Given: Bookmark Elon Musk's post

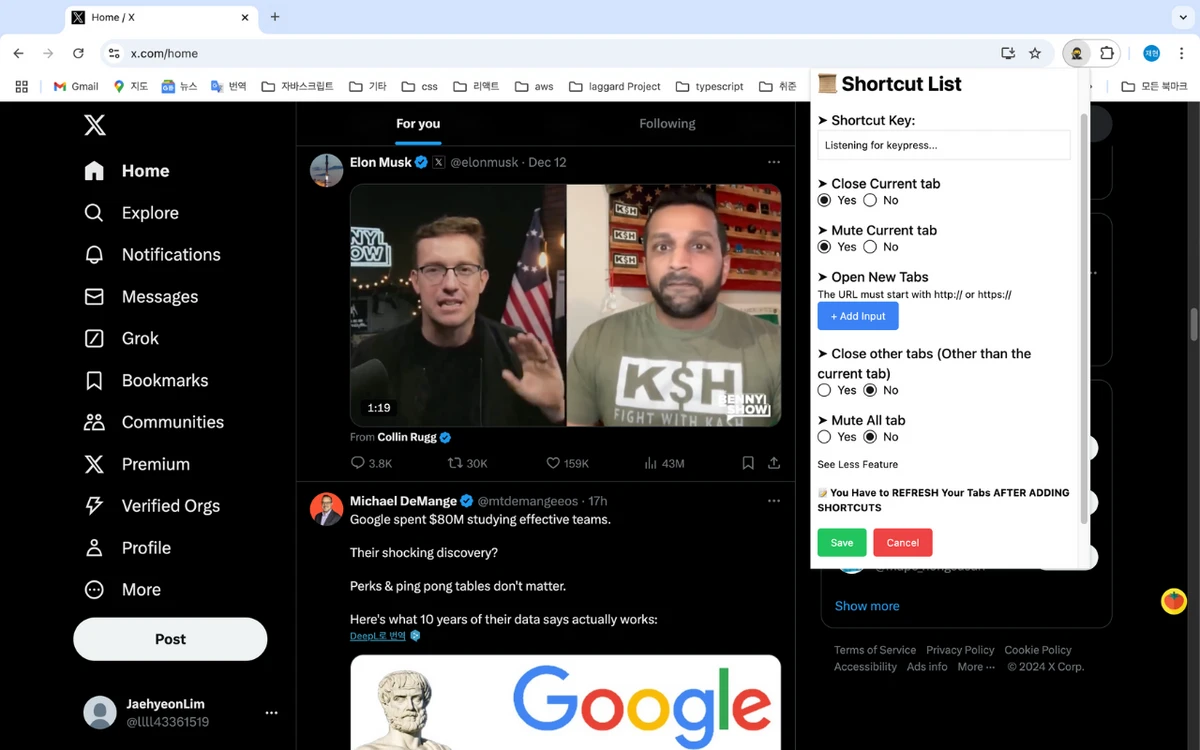Looking at the screenshot, I should tap(748, 463).
